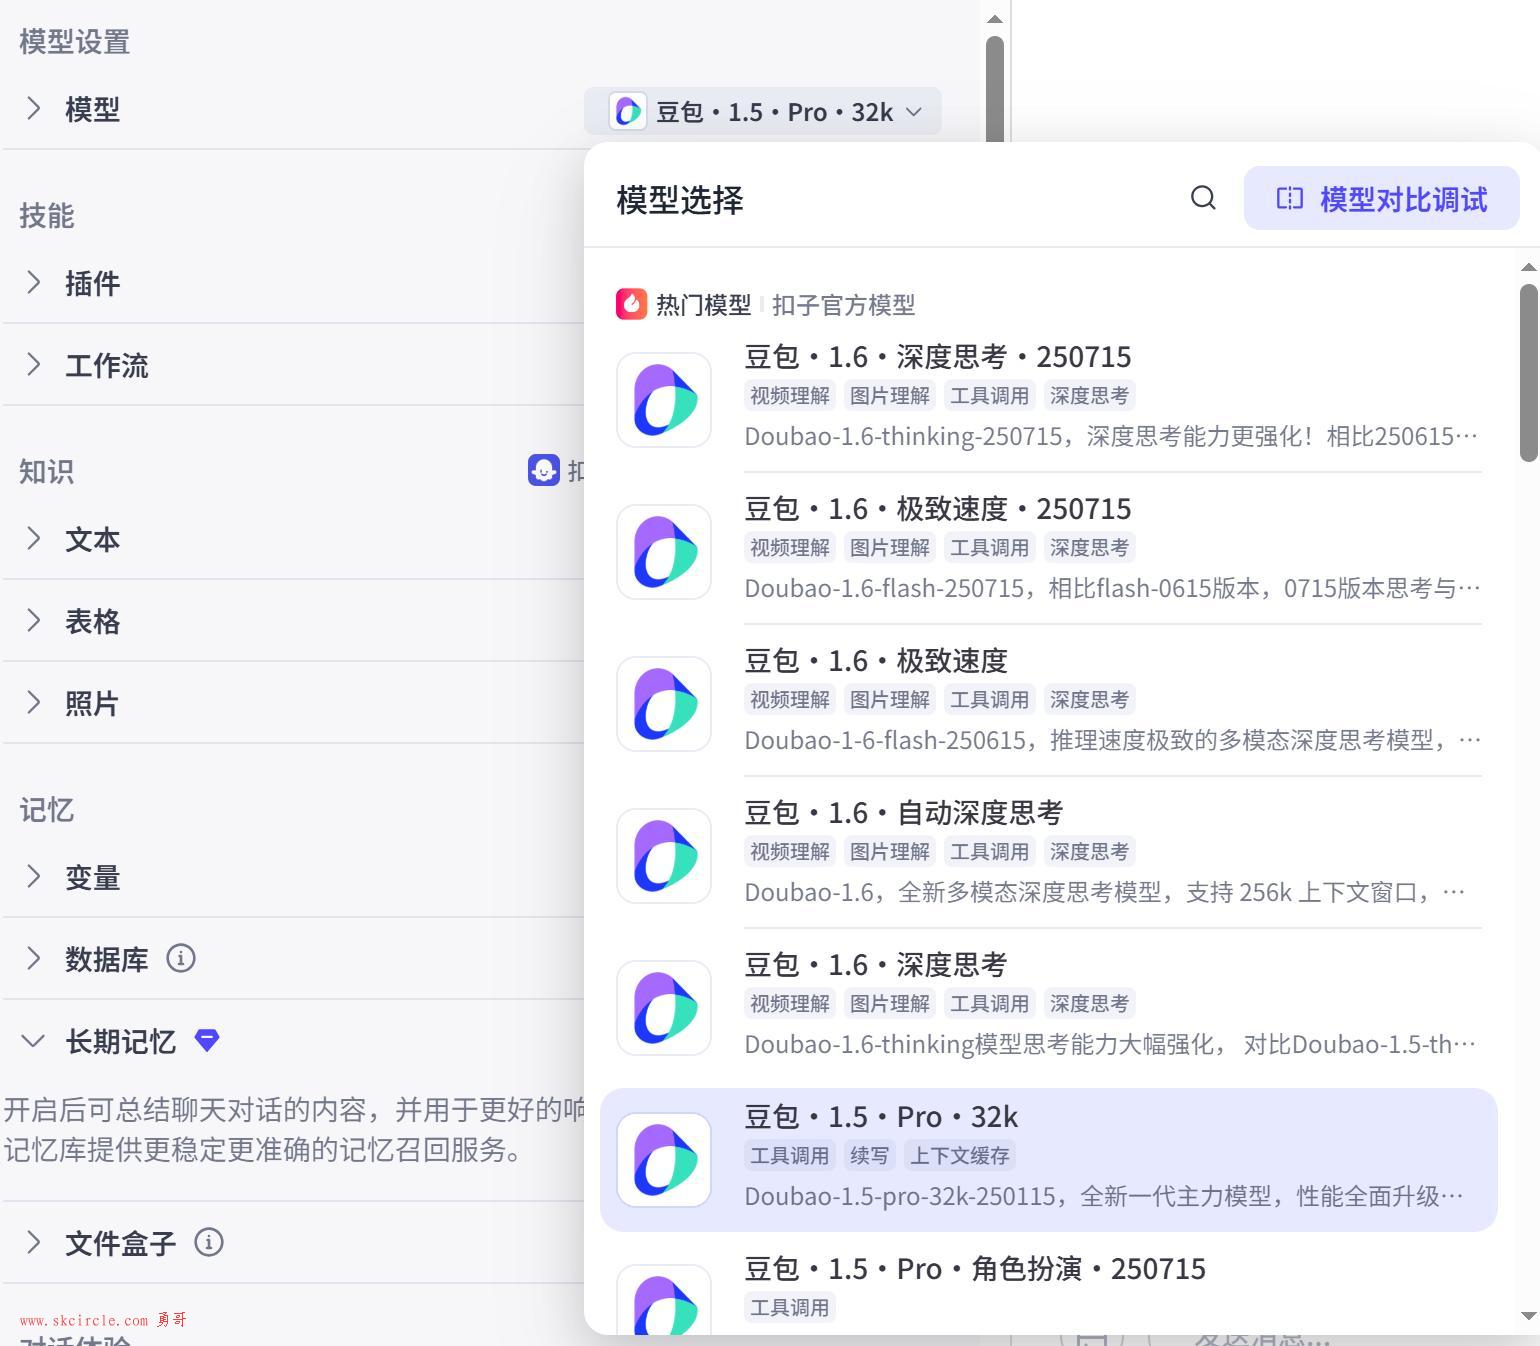The image size is (1540, 1346).
Task: Collapse the 长期记忆 section
Action: pyautogui.click(x=34, y=1041)
